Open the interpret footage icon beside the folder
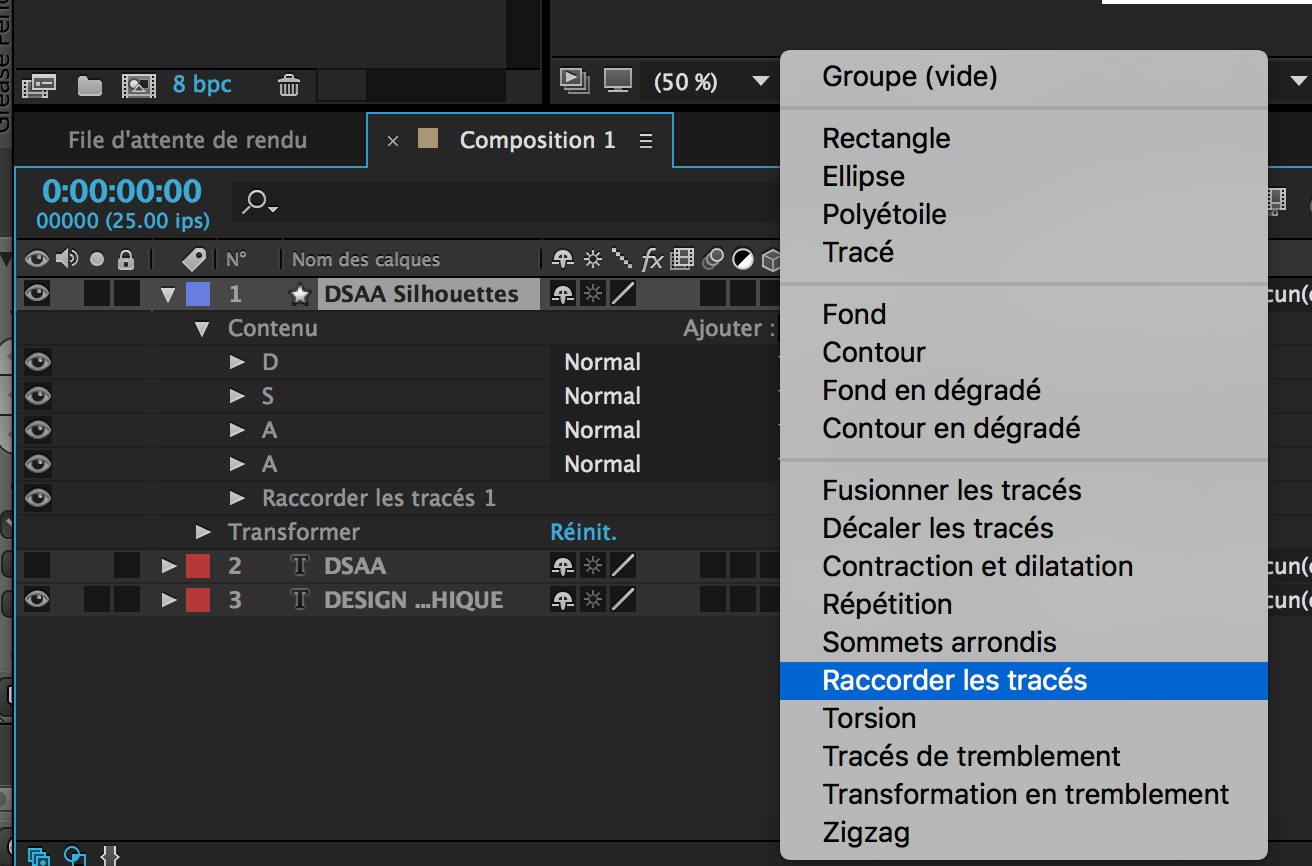 [x=38, y=86]
